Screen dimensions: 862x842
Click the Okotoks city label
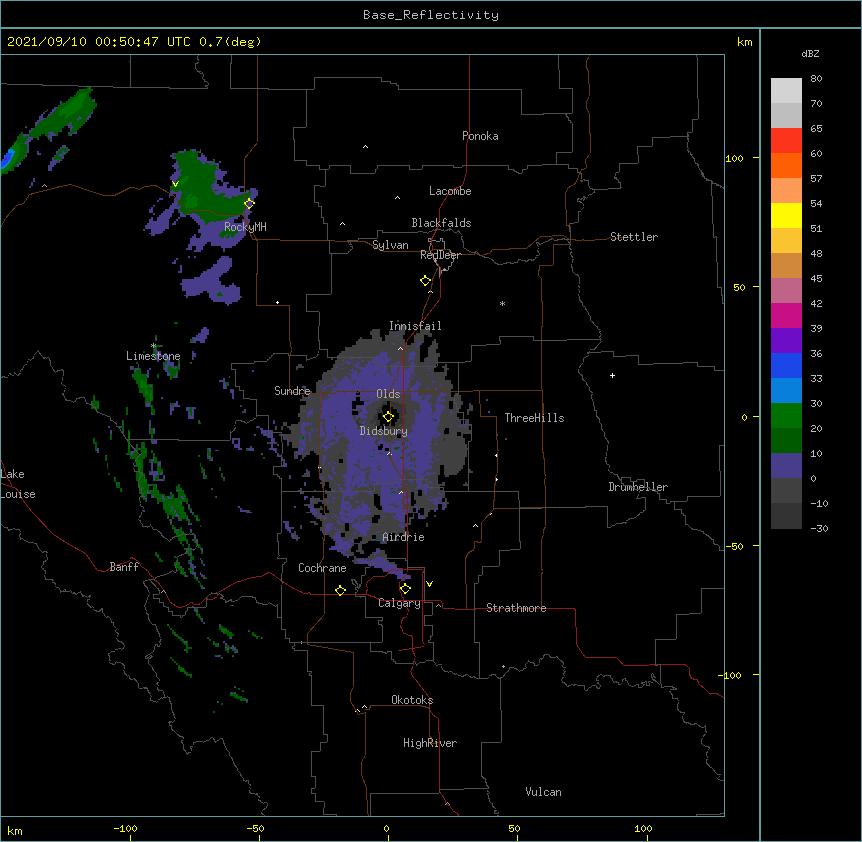click(412, 700)
